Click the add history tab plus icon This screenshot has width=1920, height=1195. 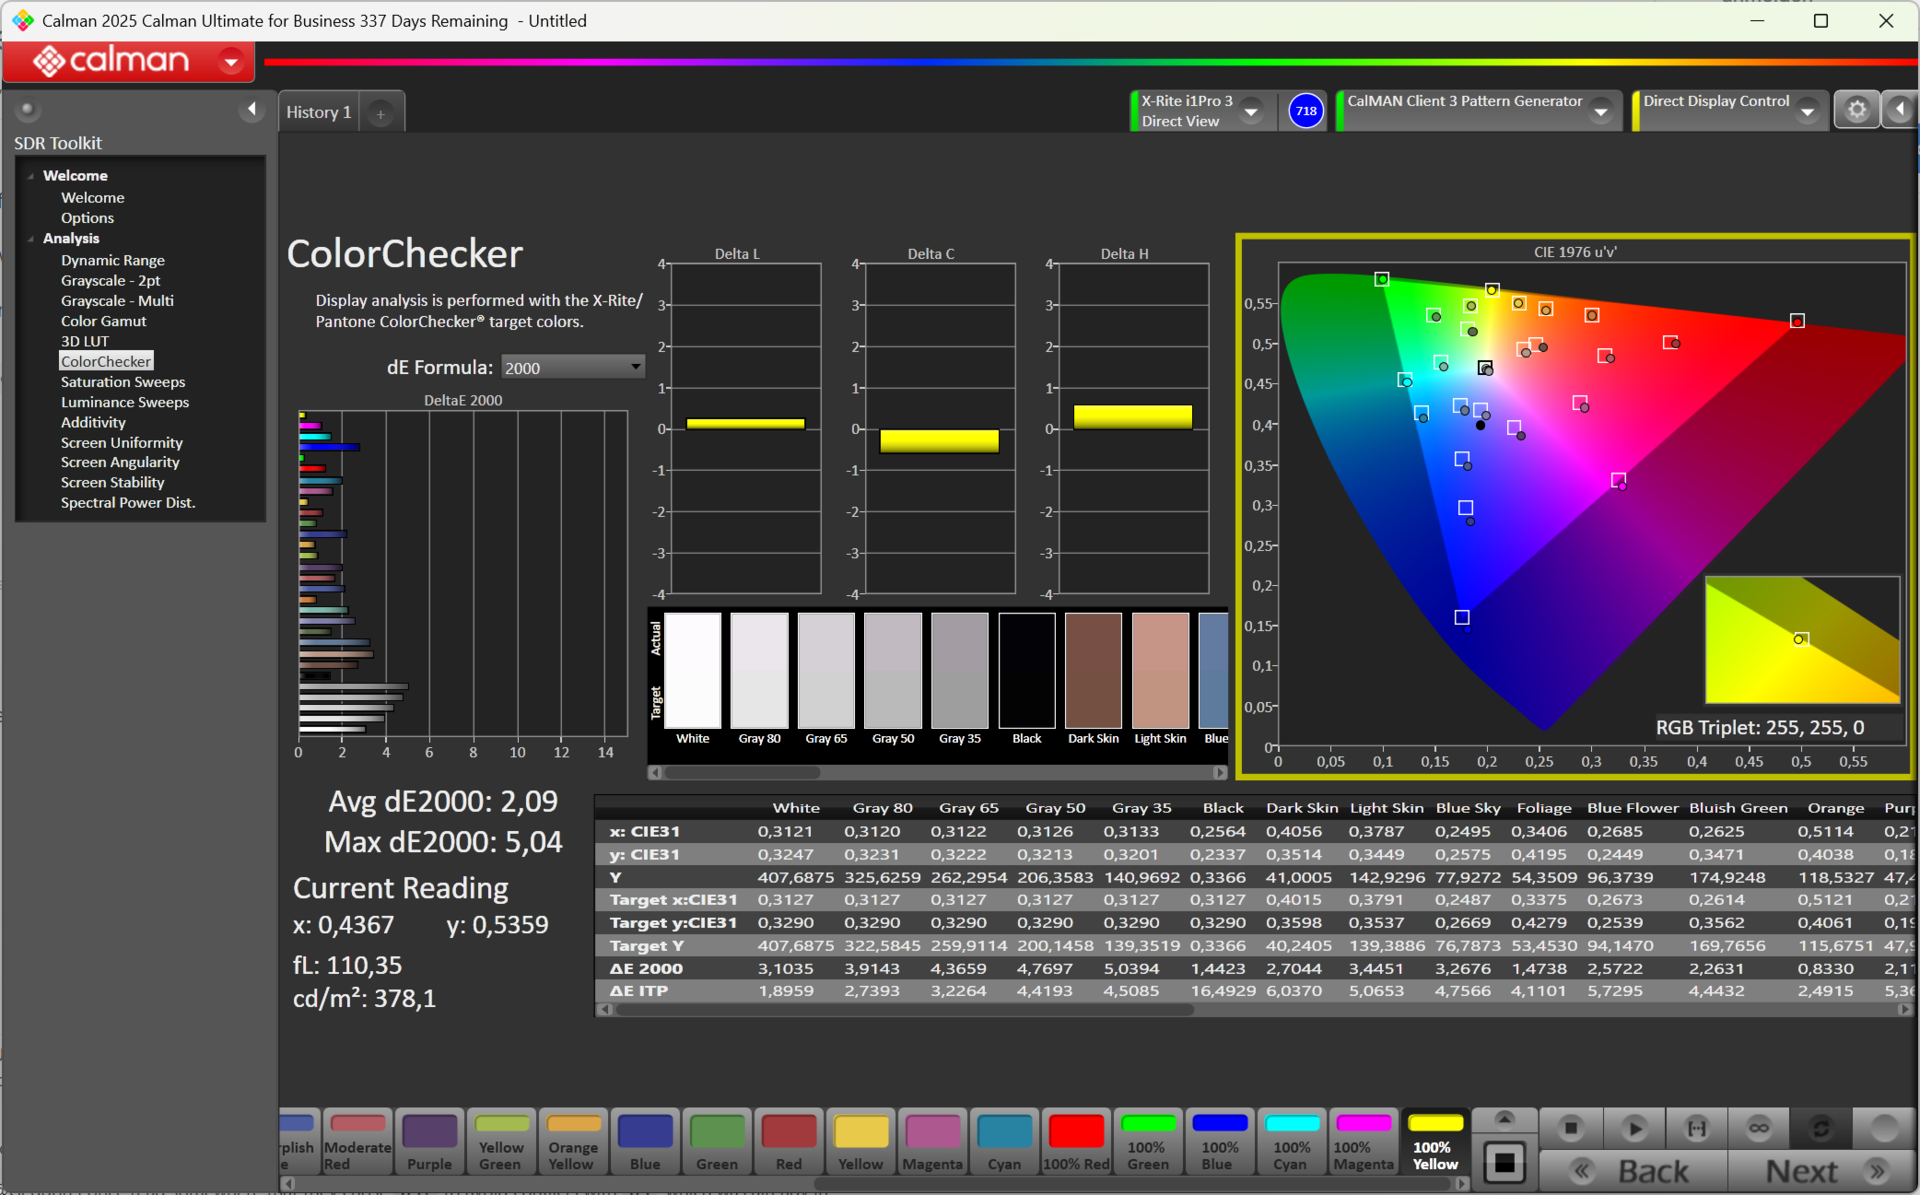(x=380, y=114)
